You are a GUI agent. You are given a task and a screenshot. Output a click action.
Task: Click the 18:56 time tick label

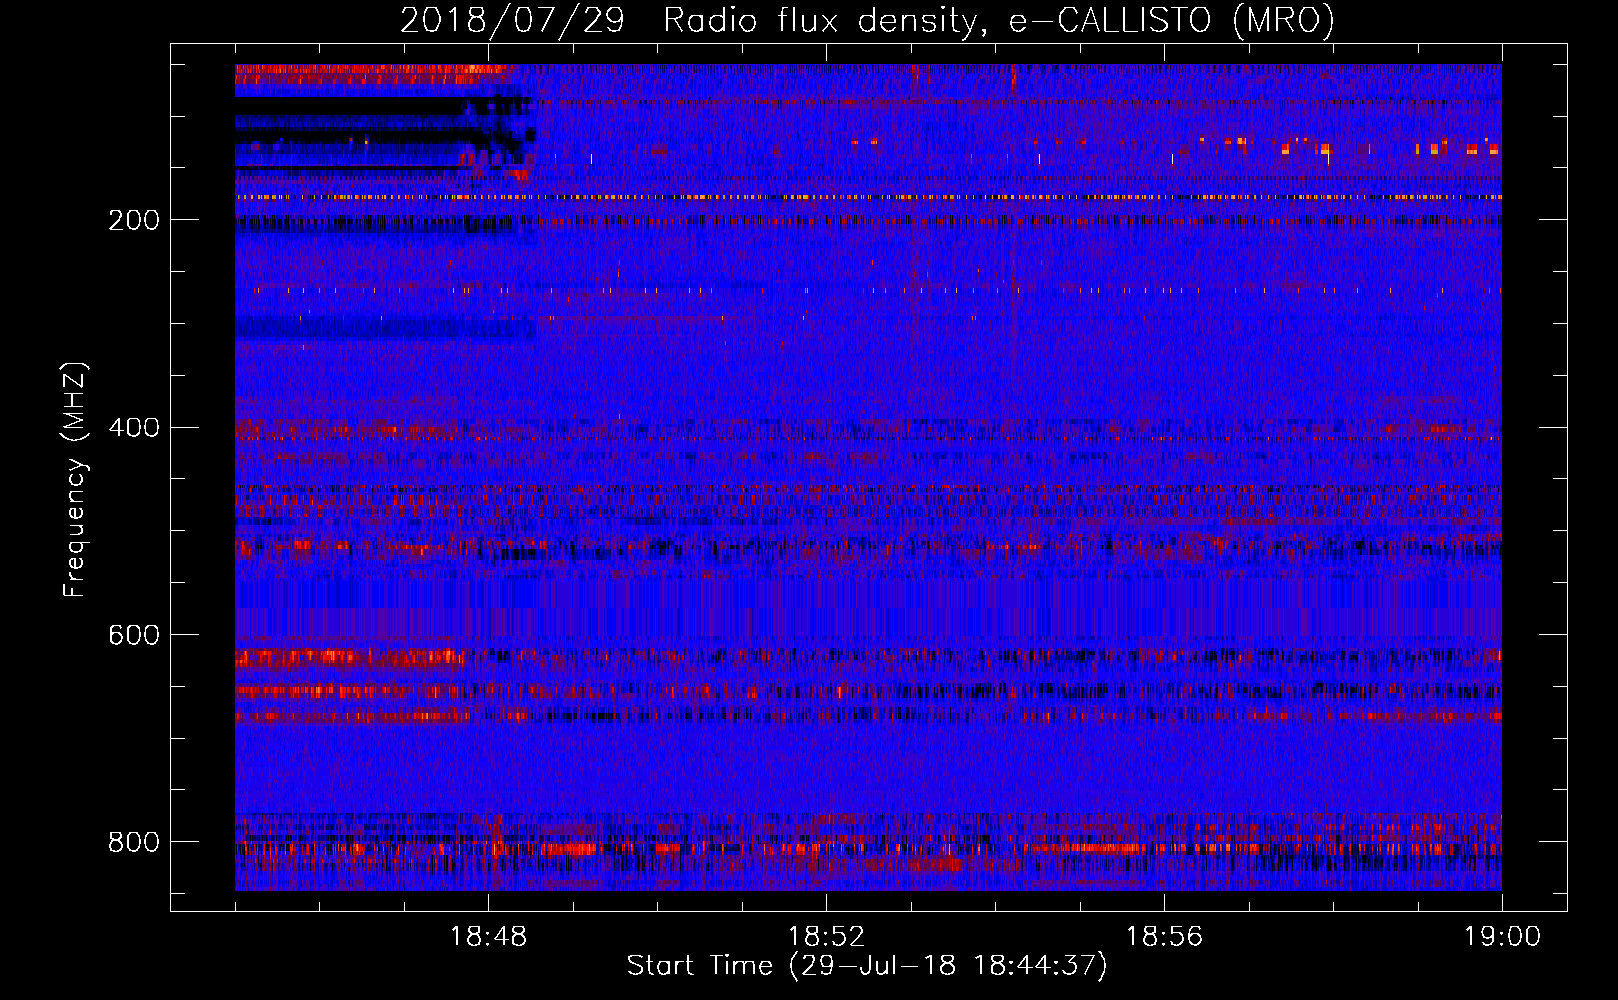click(1164, 937)
